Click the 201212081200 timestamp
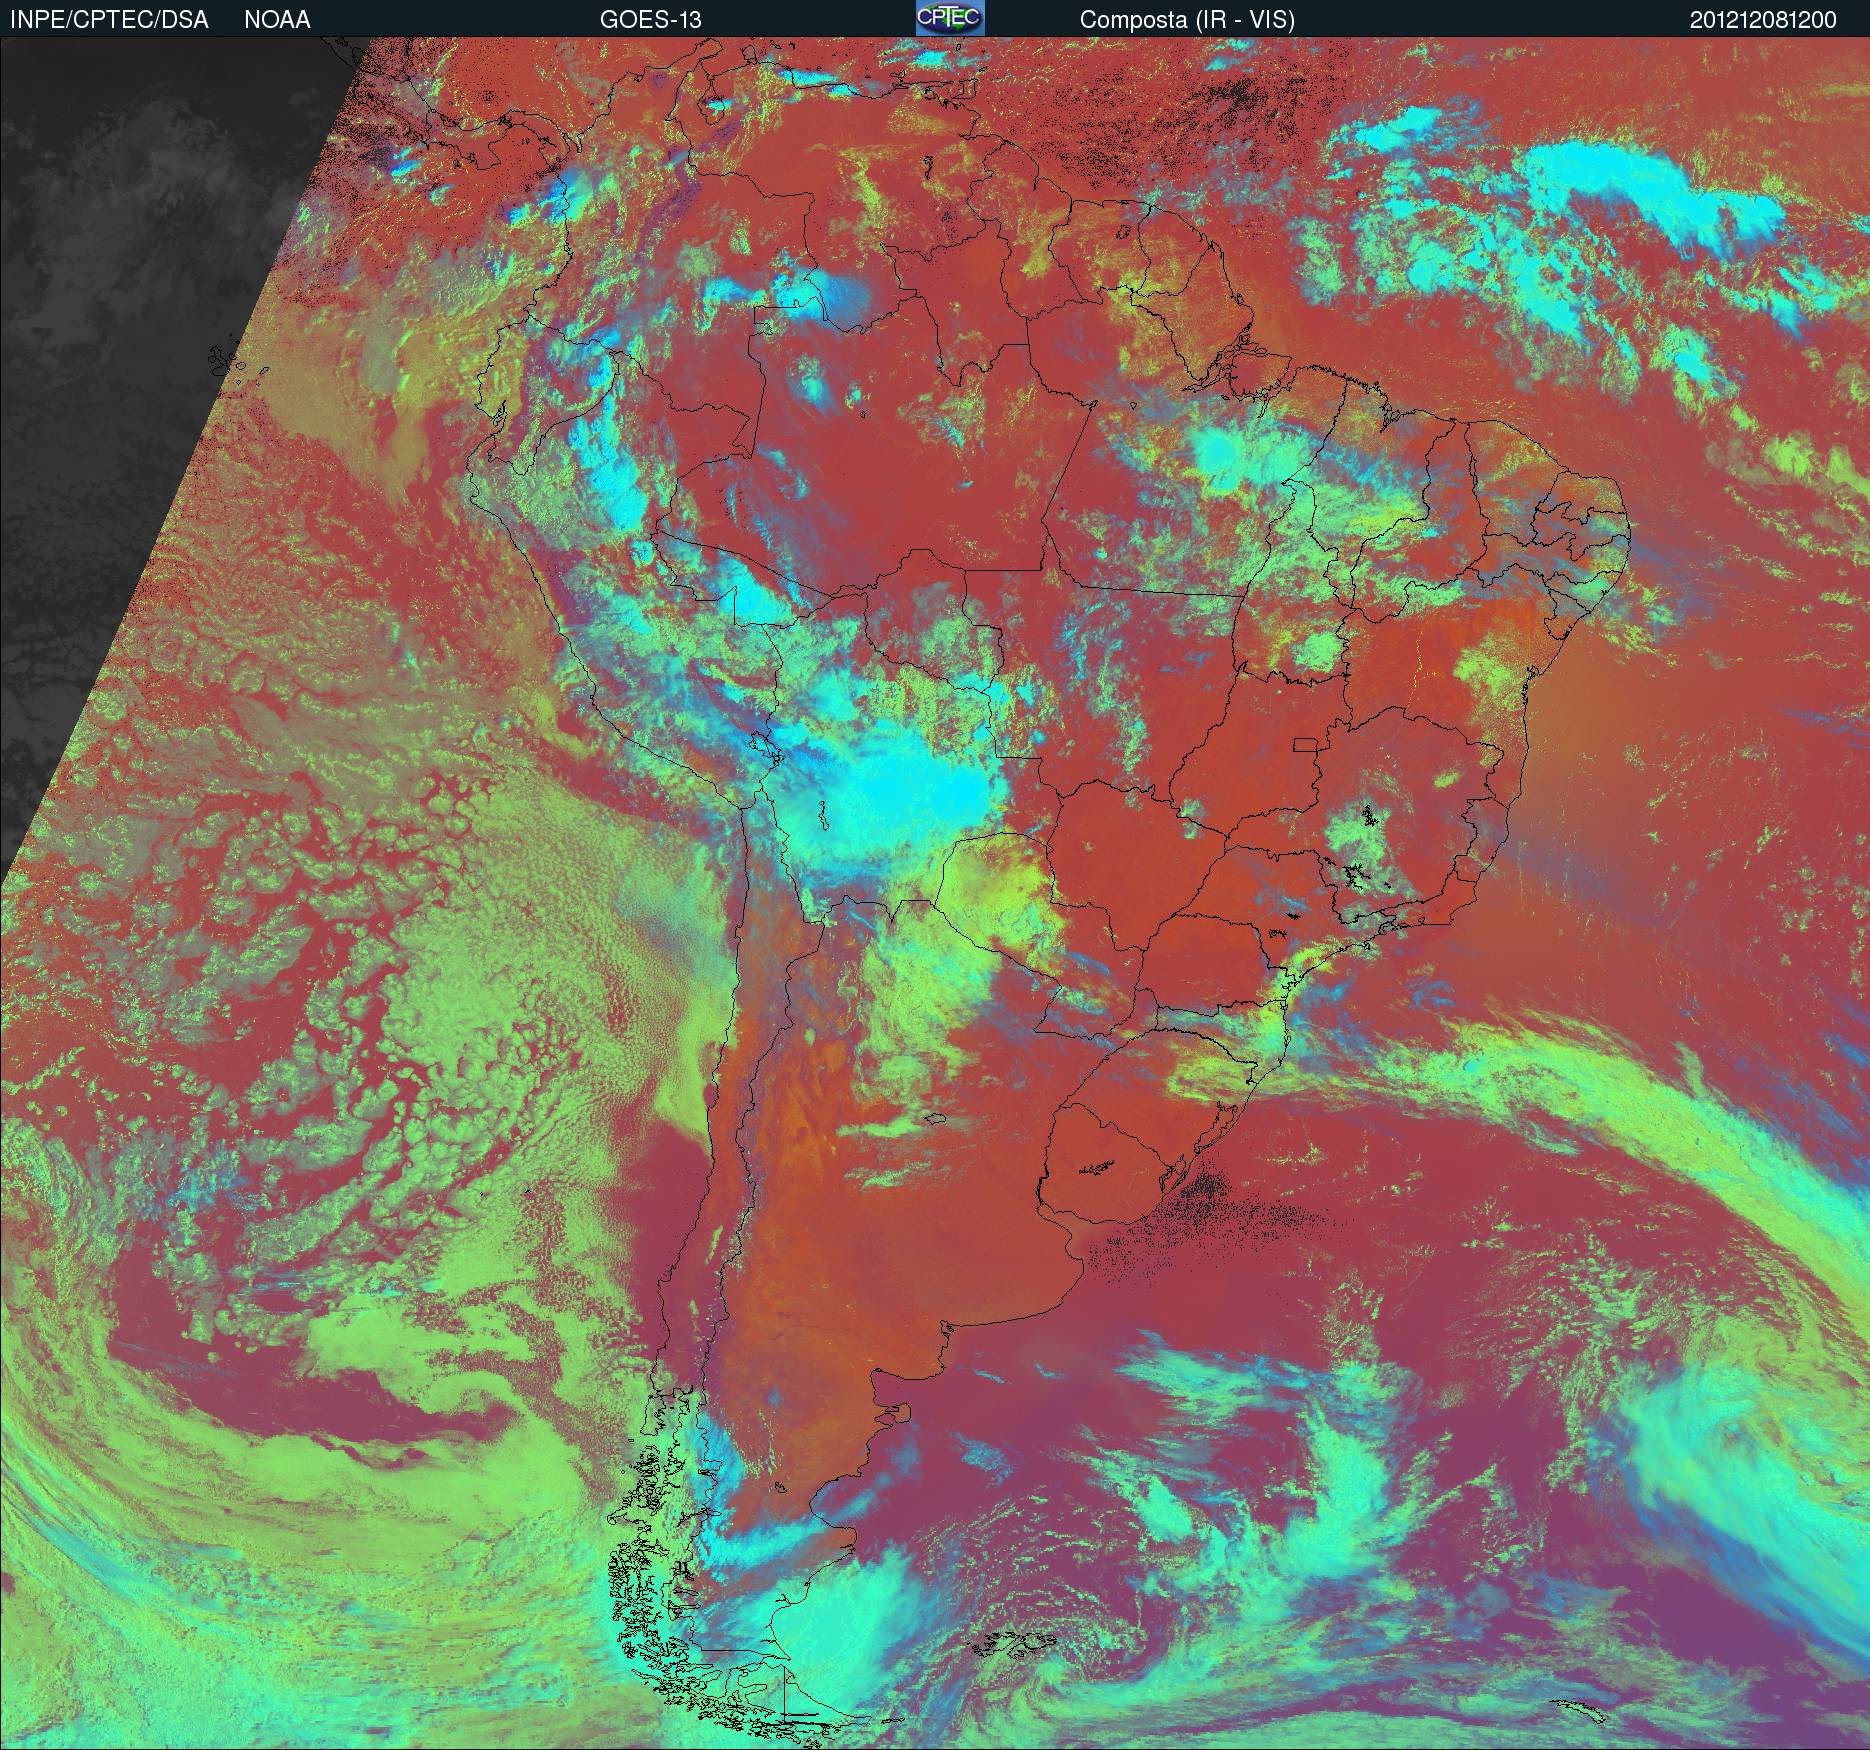1870x1750 pixels. tap(1763, 20)
